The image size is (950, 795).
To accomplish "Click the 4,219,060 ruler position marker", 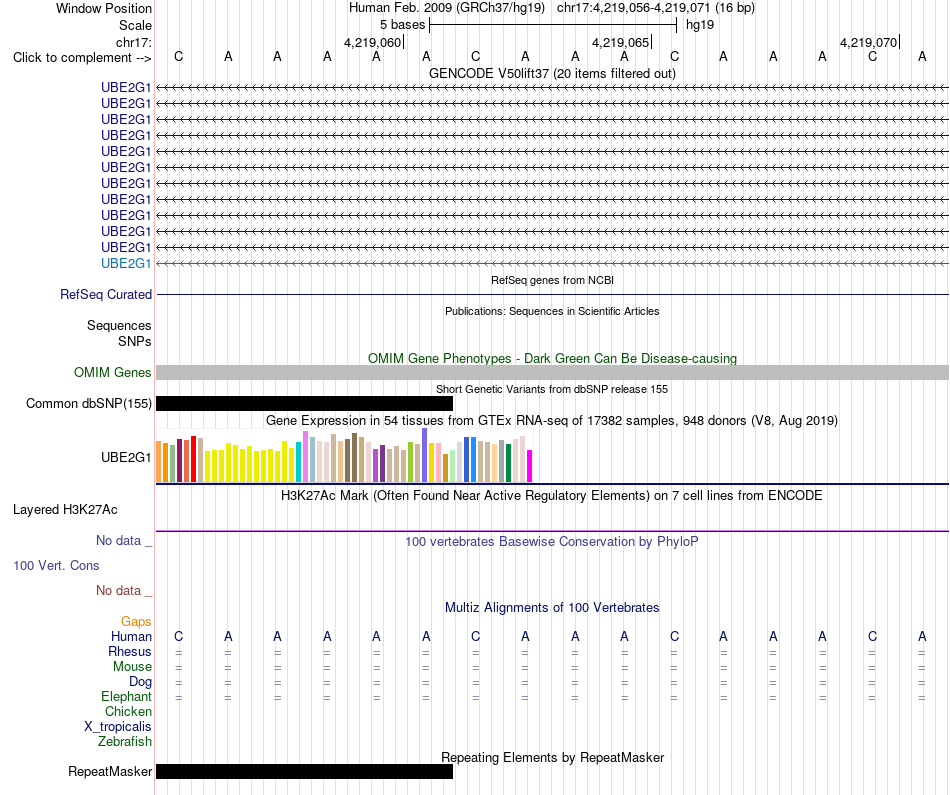I will click(x=373, y=42).
